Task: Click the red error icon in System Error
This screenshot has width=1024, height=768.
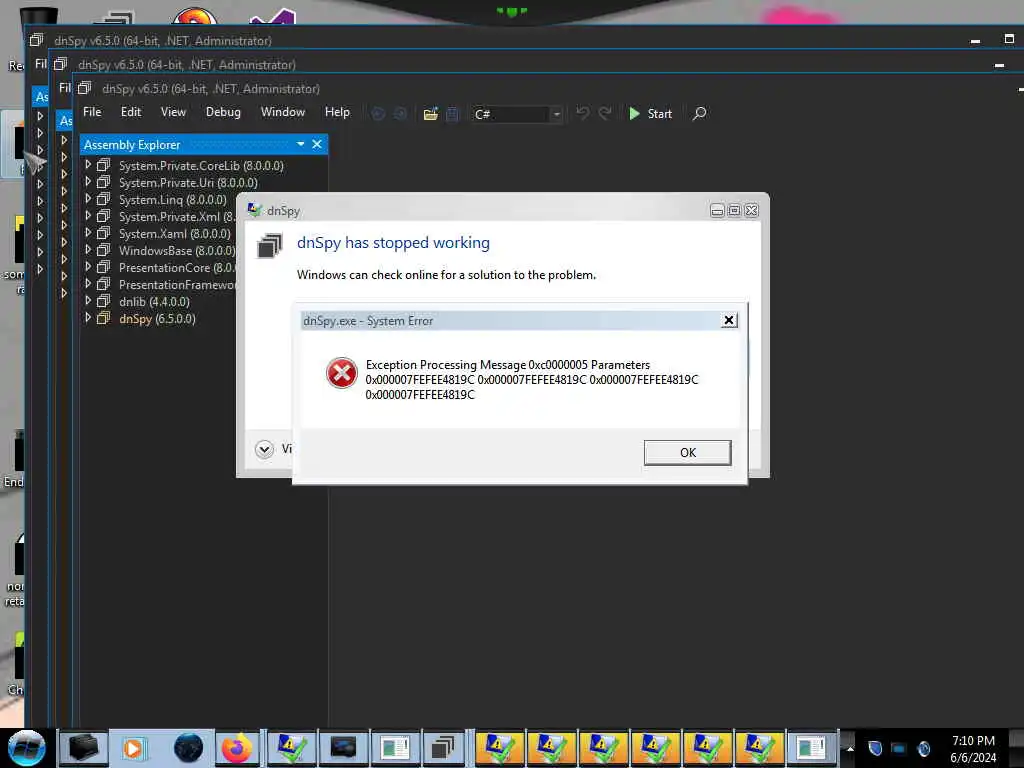Action: [x=342, y=373]
